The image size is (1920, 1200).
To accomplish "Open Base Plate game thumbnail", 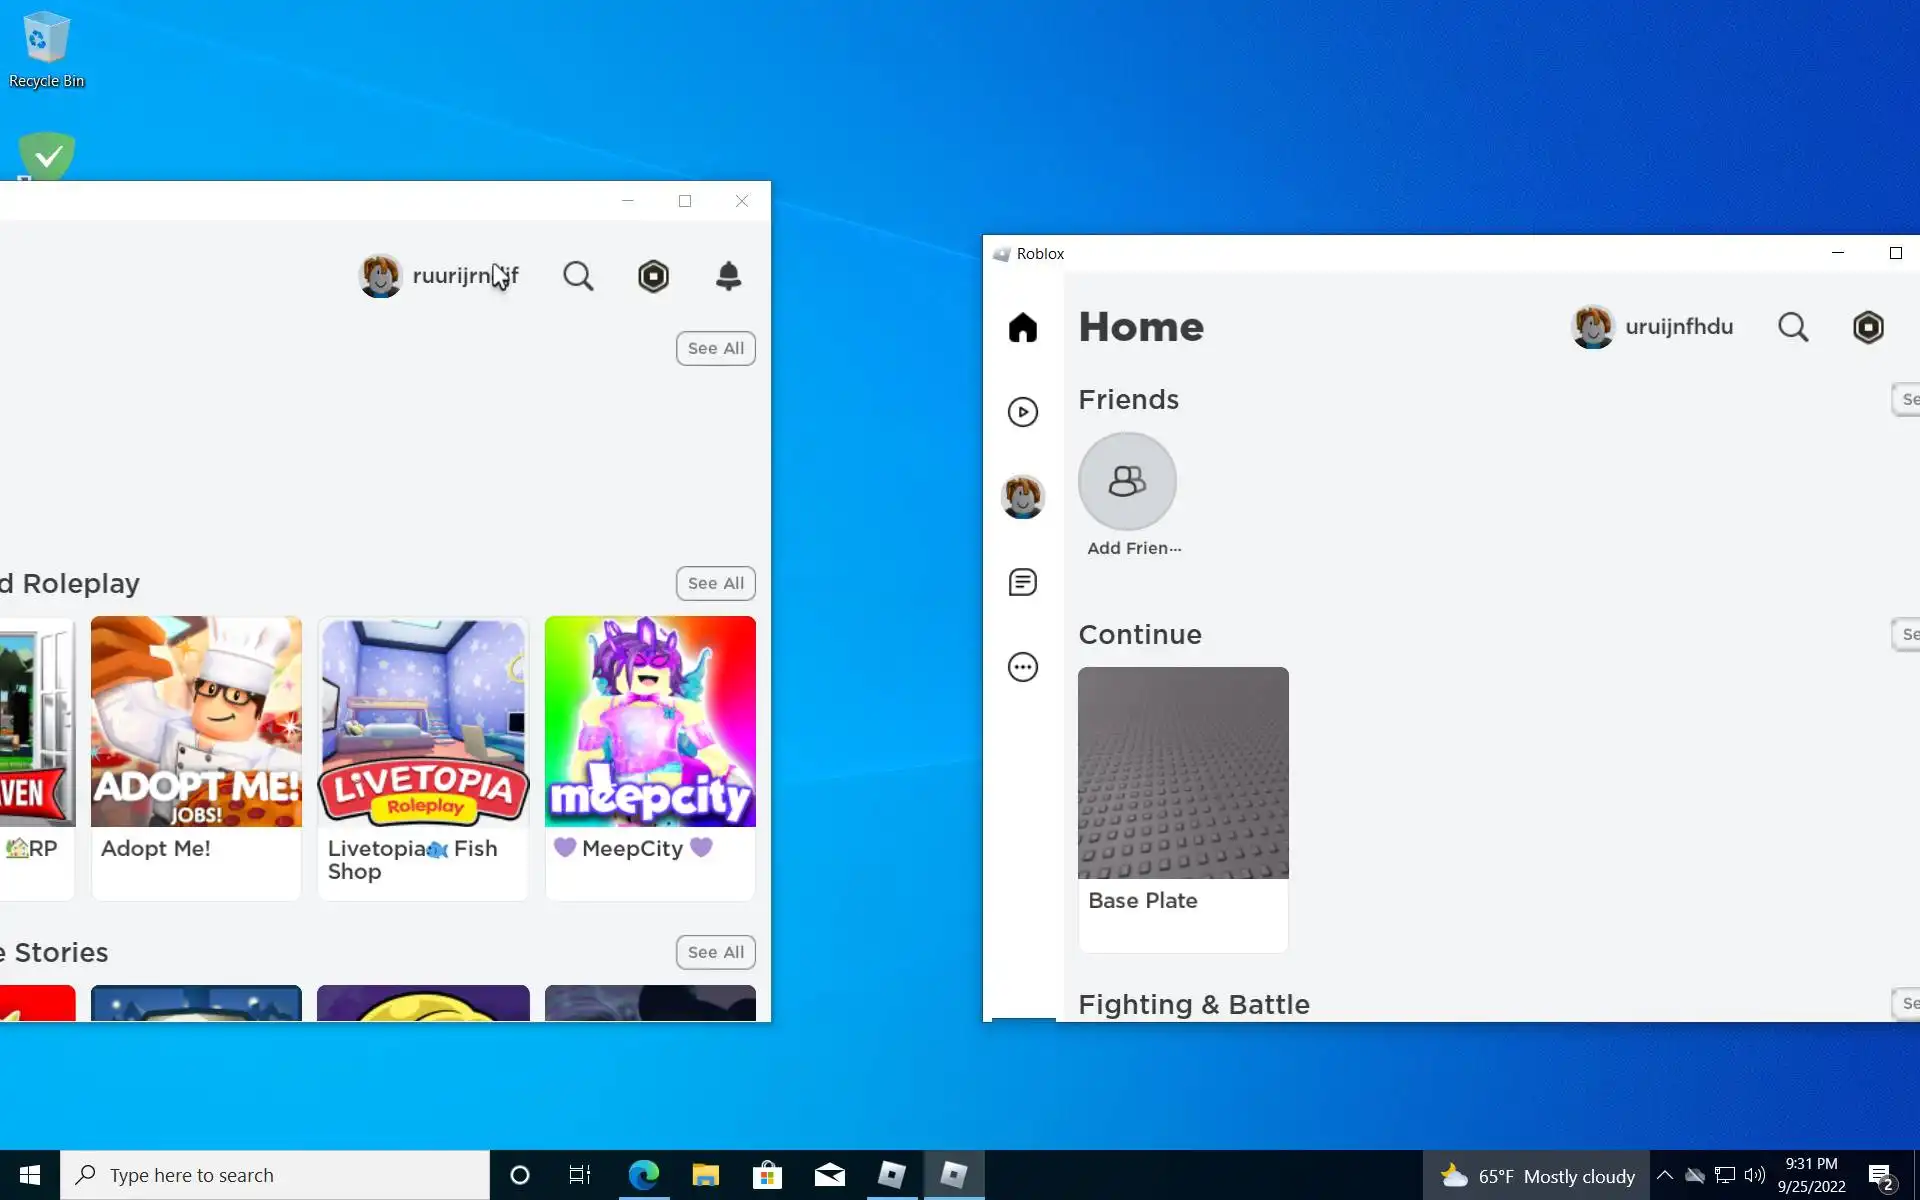I will point(1183,773).
